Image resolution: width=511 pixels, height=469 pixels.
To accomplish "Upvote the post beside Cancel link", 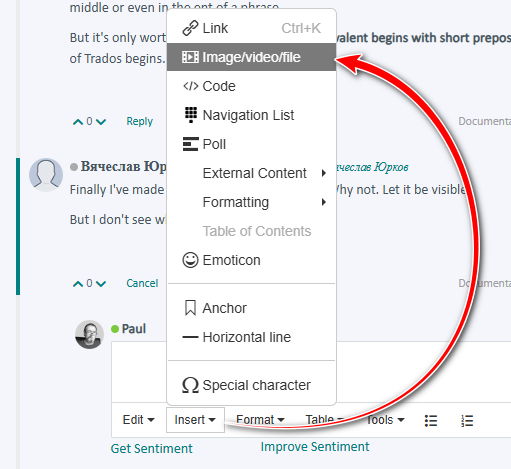I will click(78, 284).
